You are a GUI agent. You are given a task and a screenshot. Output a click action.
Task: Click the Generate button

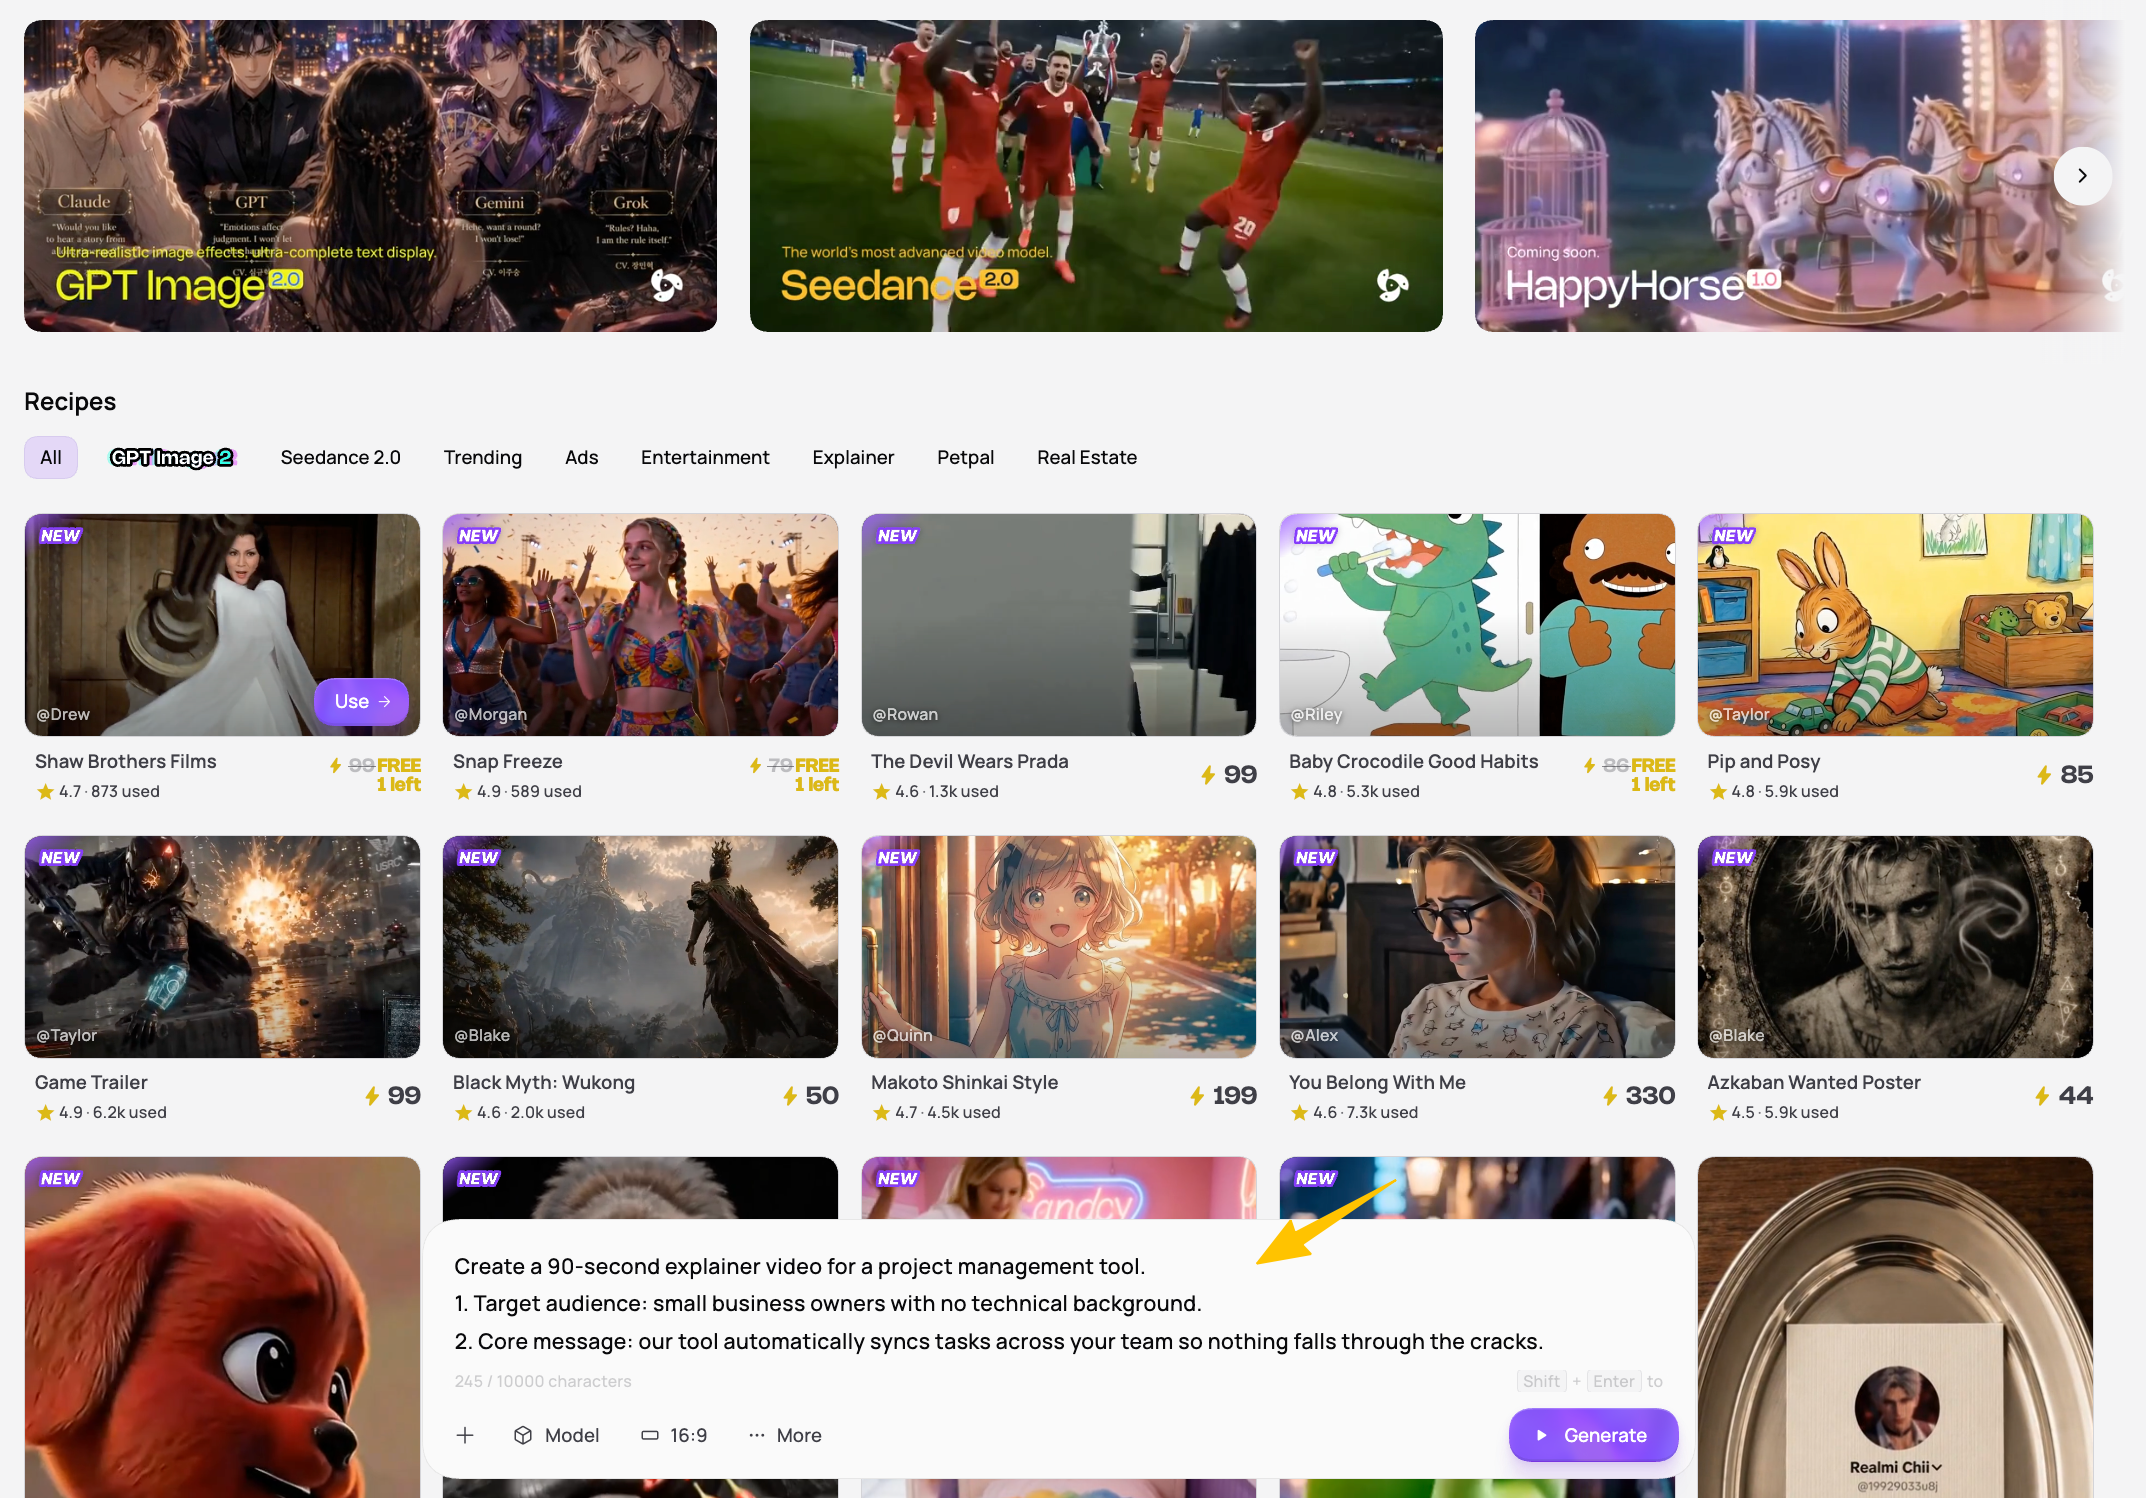tap(1592, 1435)
